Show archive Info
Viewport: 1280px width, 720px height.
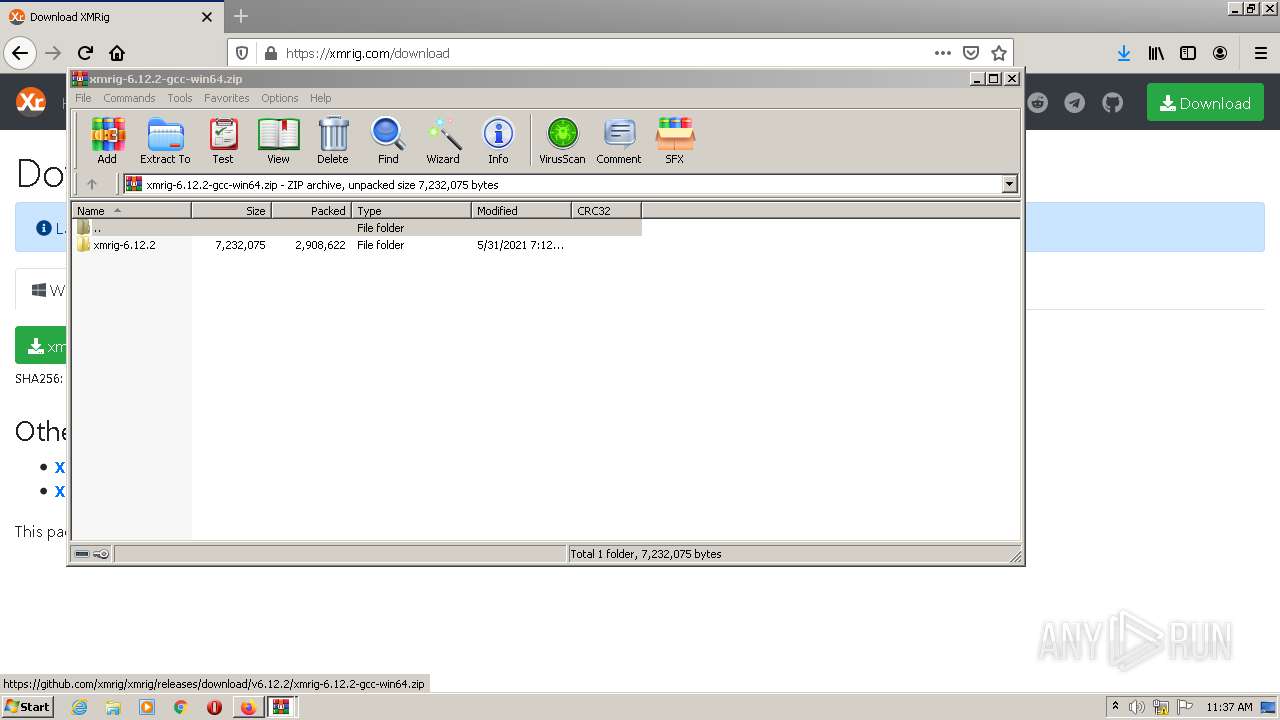click(498, 140)
